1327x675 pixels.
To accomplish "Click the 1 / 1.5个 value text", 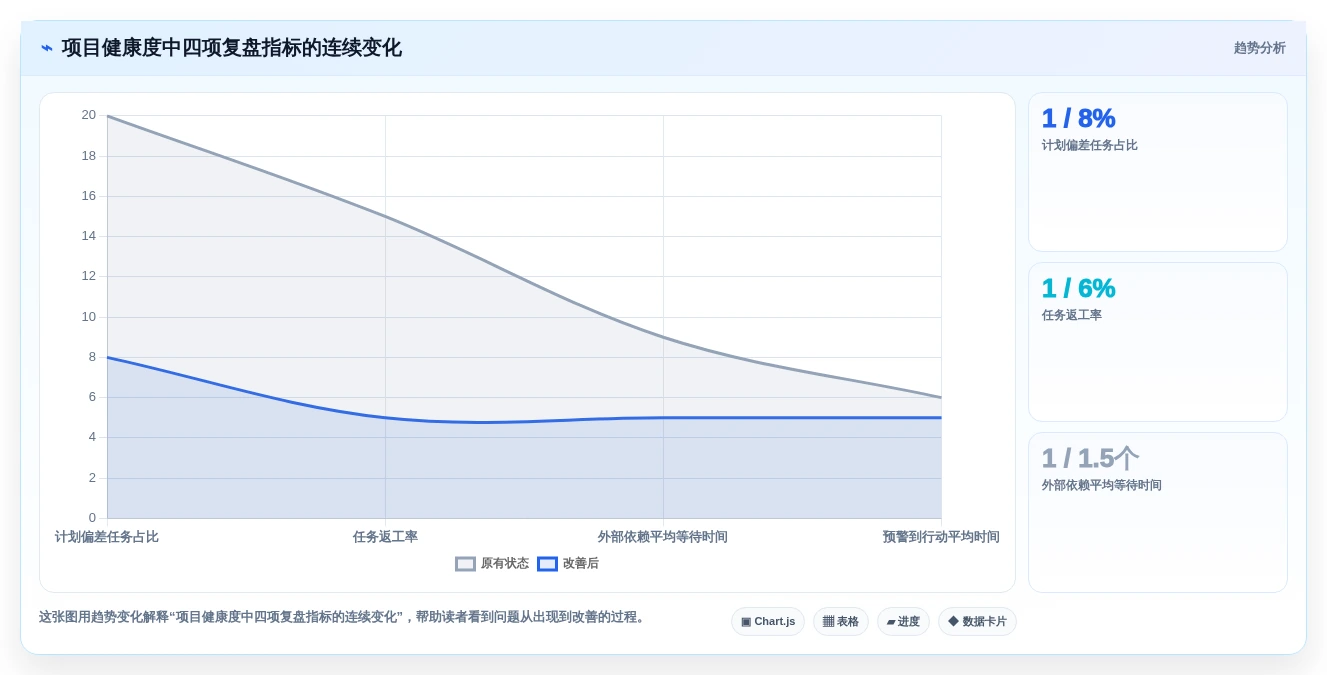I will point(1090,458).
